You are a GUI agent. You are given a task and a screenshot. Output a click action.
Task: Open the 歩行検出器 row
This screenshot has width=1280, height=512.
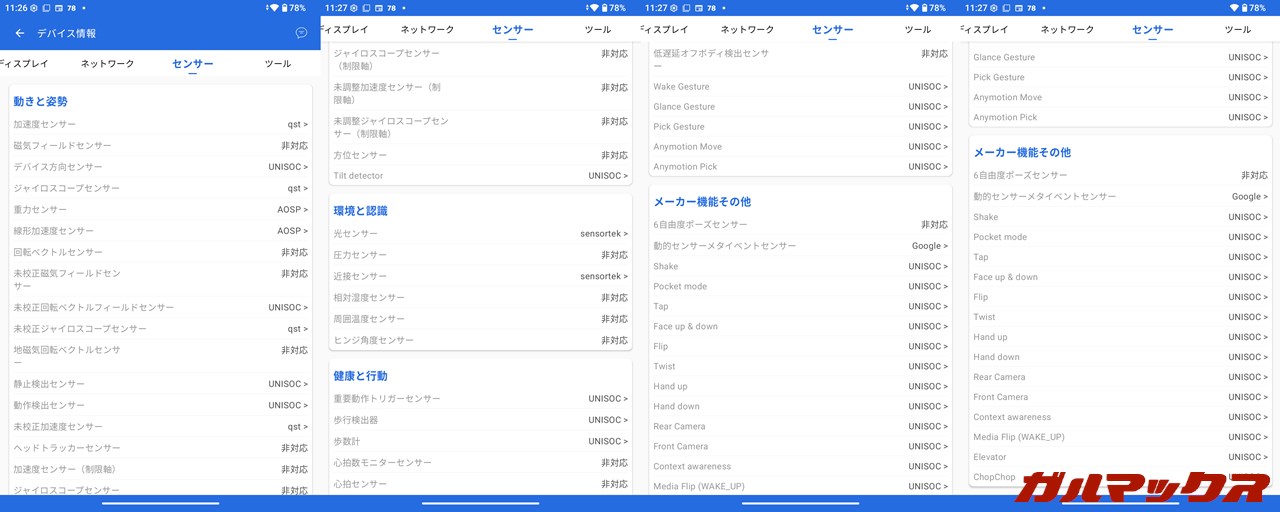[480, 420]
